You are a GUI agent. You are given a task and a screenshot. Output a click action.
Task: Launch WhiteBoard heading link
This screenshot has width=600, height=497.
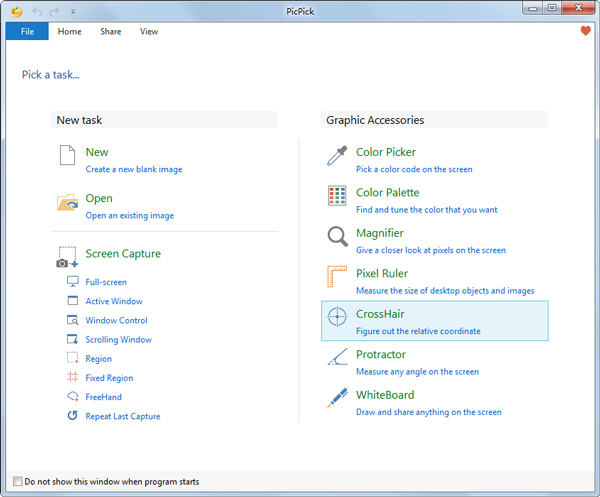385,395
